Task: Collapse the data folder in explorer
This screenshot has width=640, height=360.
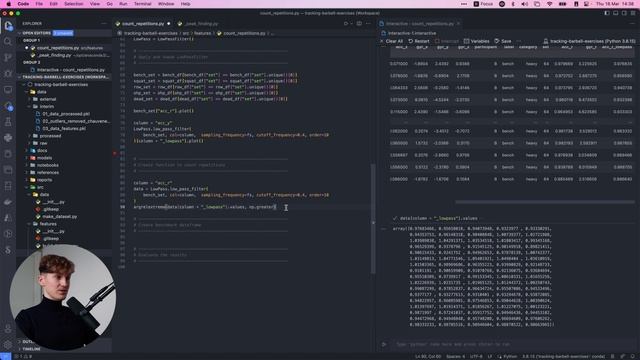Action: [x=42, y=92]
